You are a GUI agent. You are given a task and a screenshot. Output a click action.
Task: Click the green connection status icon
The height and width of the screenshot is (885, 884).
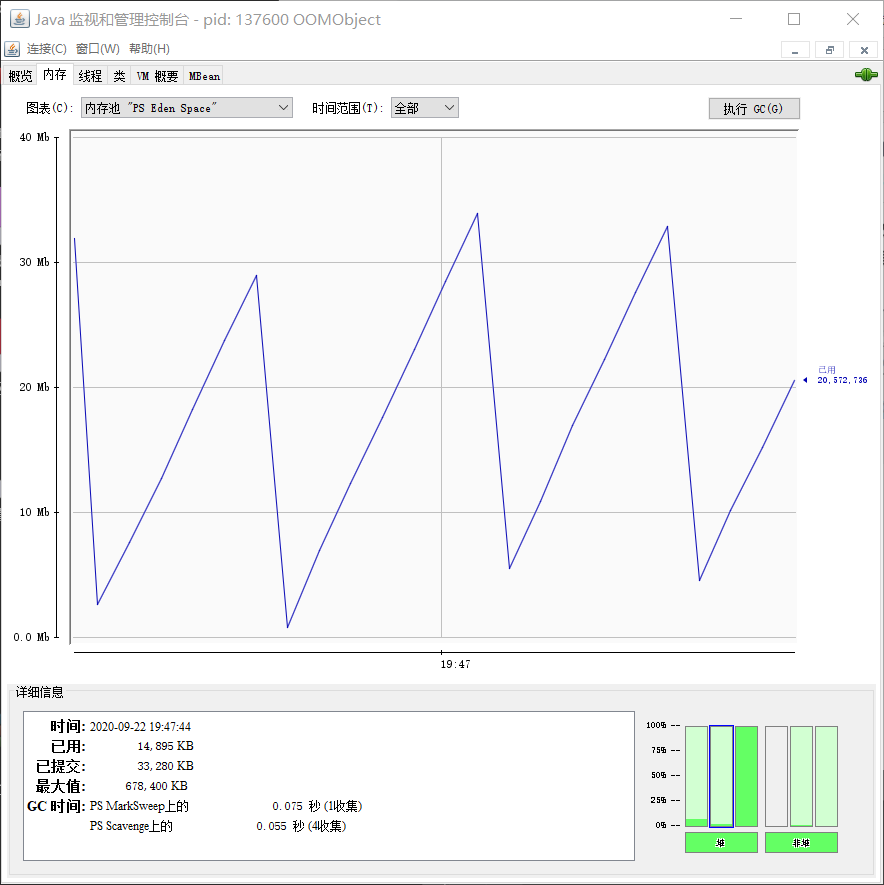(865, 75)
